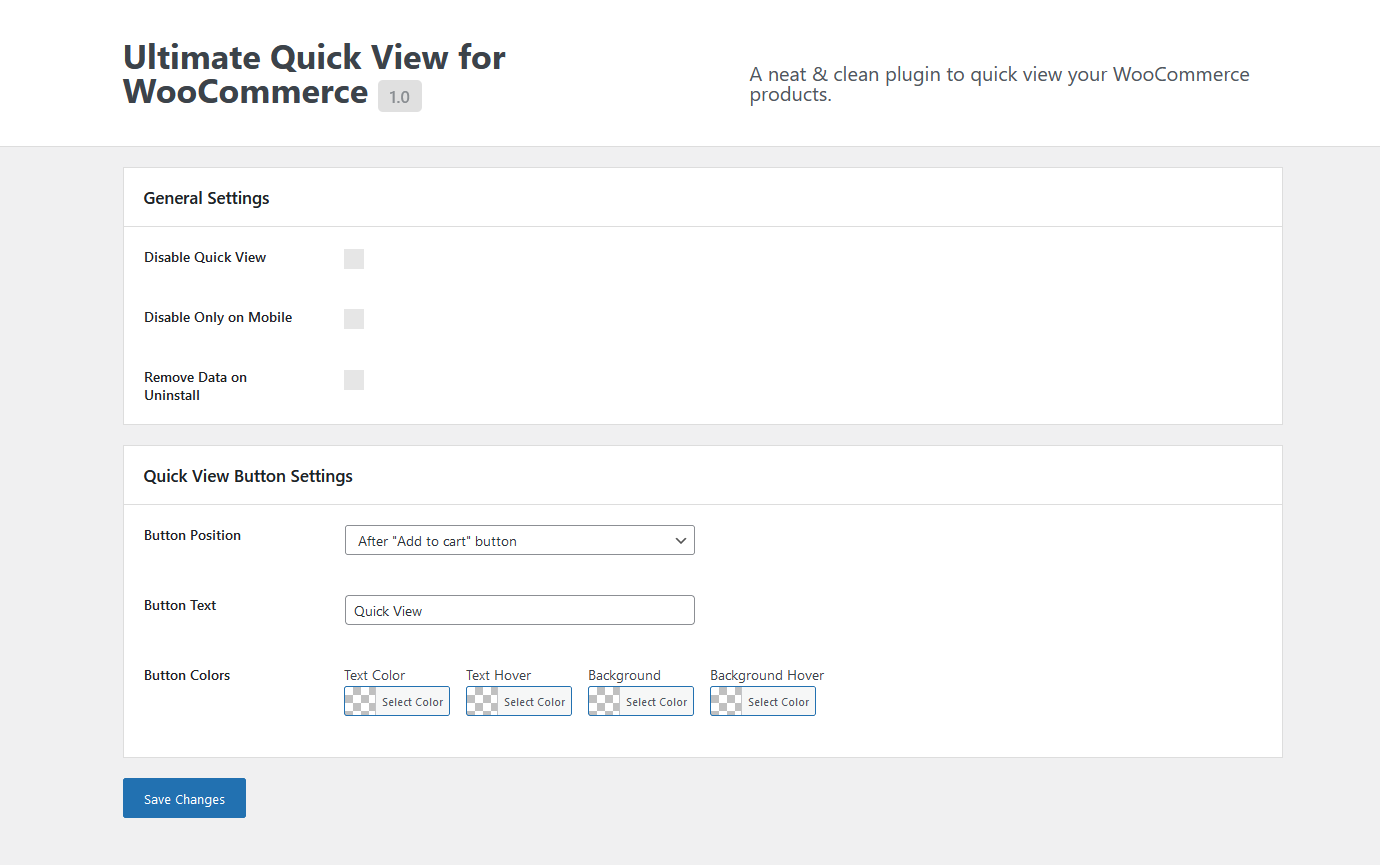Click Select Color under Text Hover

535,702
